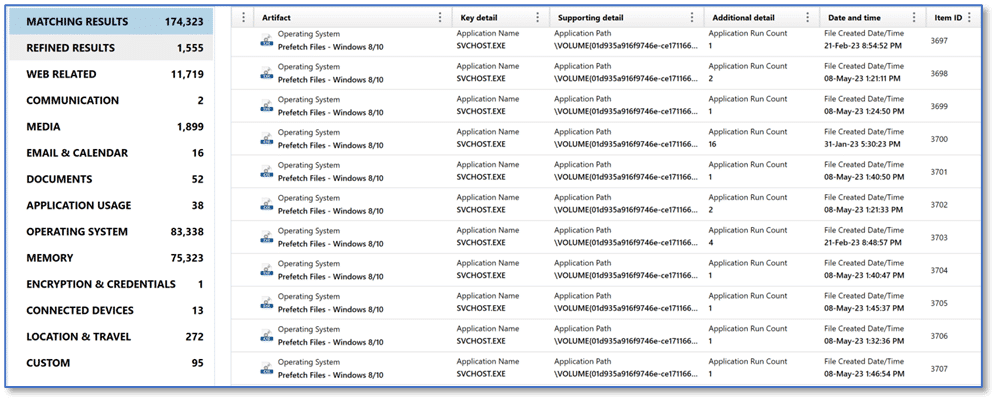Open the Documents category
Screen dimensions: 996x401
coord(111,179)
